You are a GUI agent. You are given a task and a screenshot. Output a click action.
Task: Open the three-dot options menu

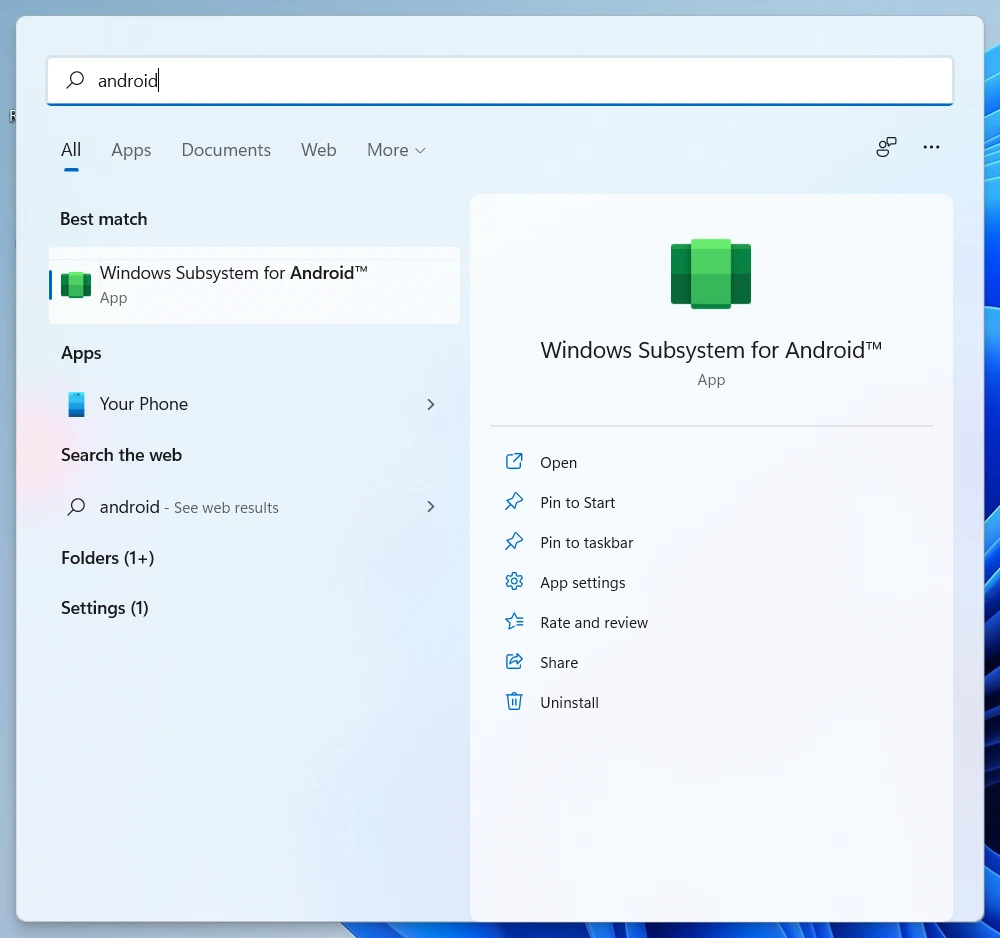(x=931, y=147)
